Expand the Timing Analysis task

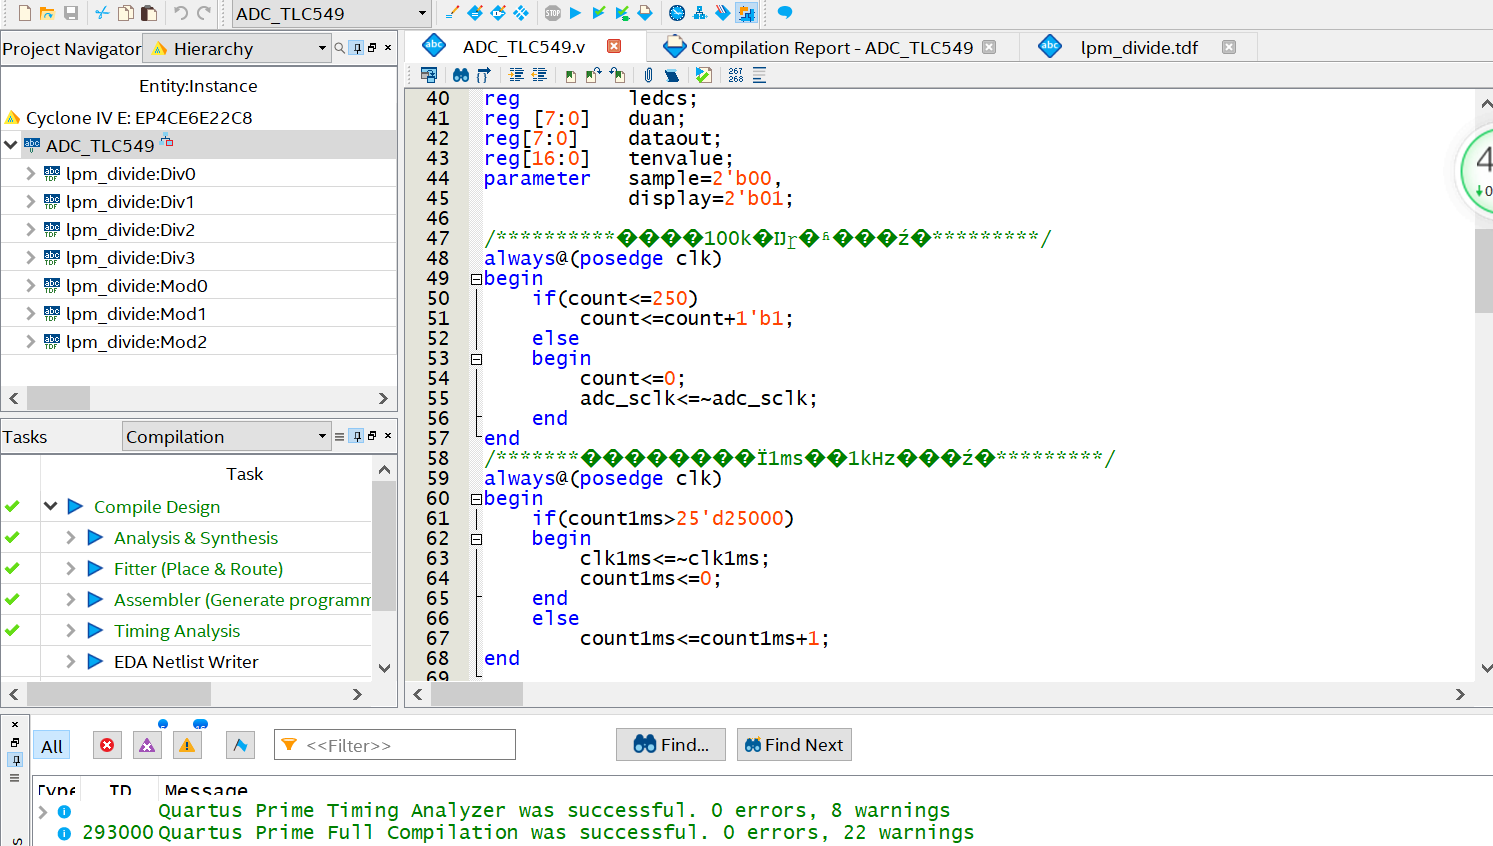70,630
